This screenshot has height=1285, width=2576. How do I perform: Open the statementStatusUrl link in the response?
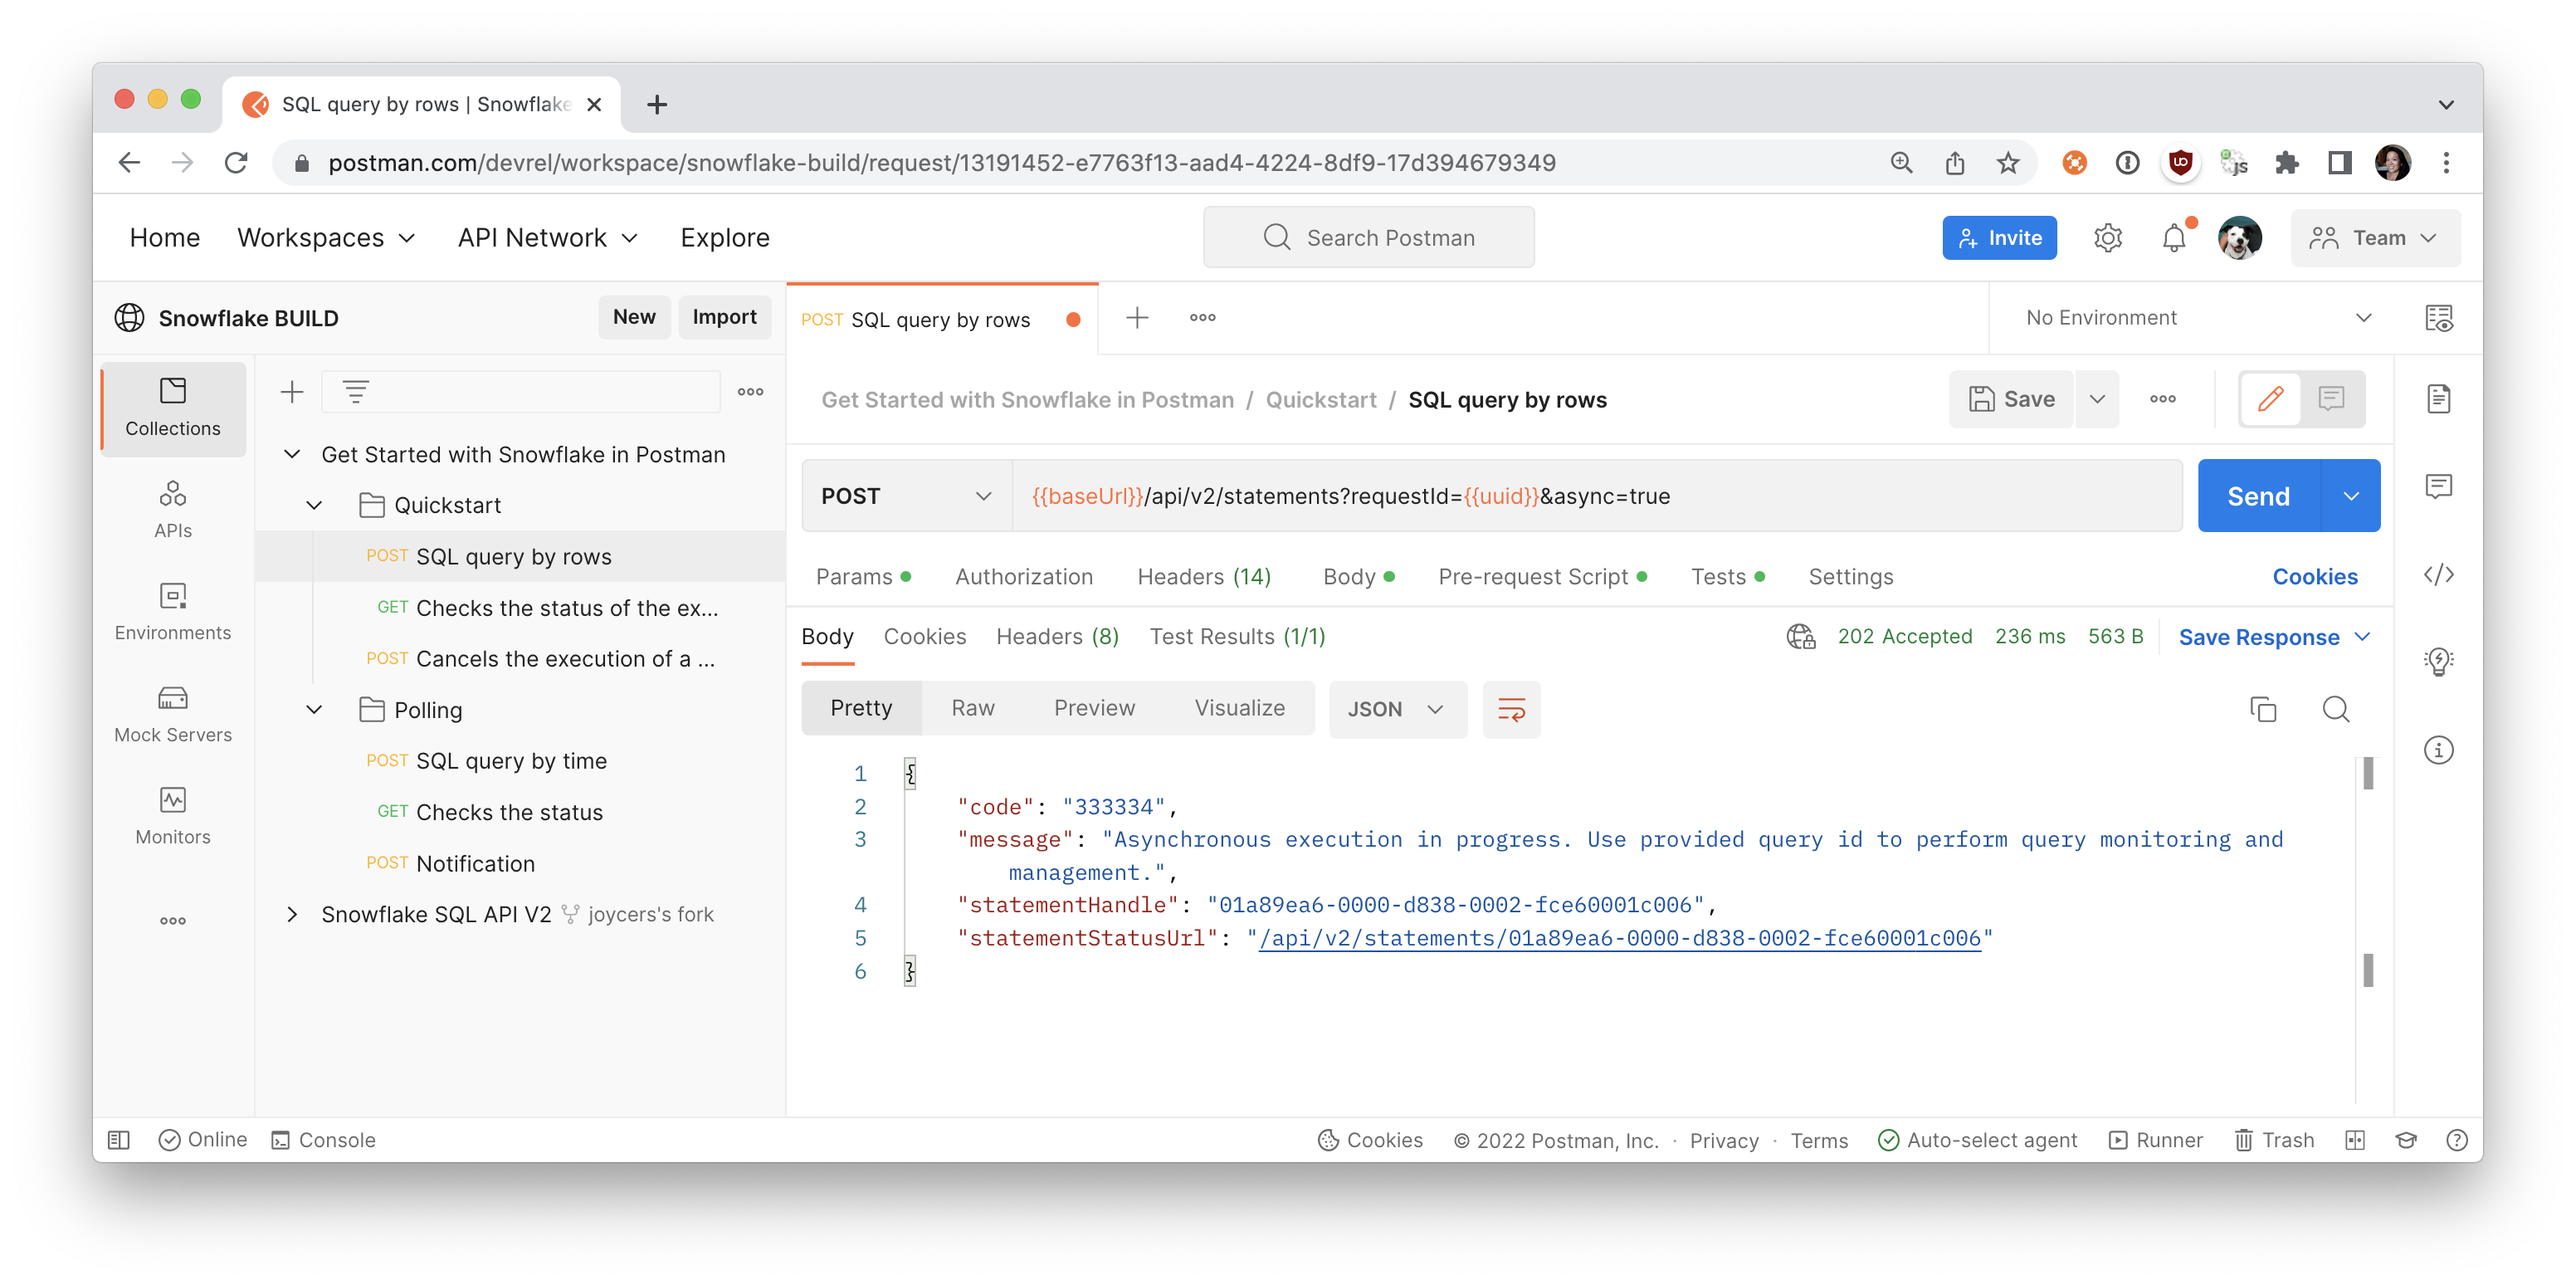1619,938
